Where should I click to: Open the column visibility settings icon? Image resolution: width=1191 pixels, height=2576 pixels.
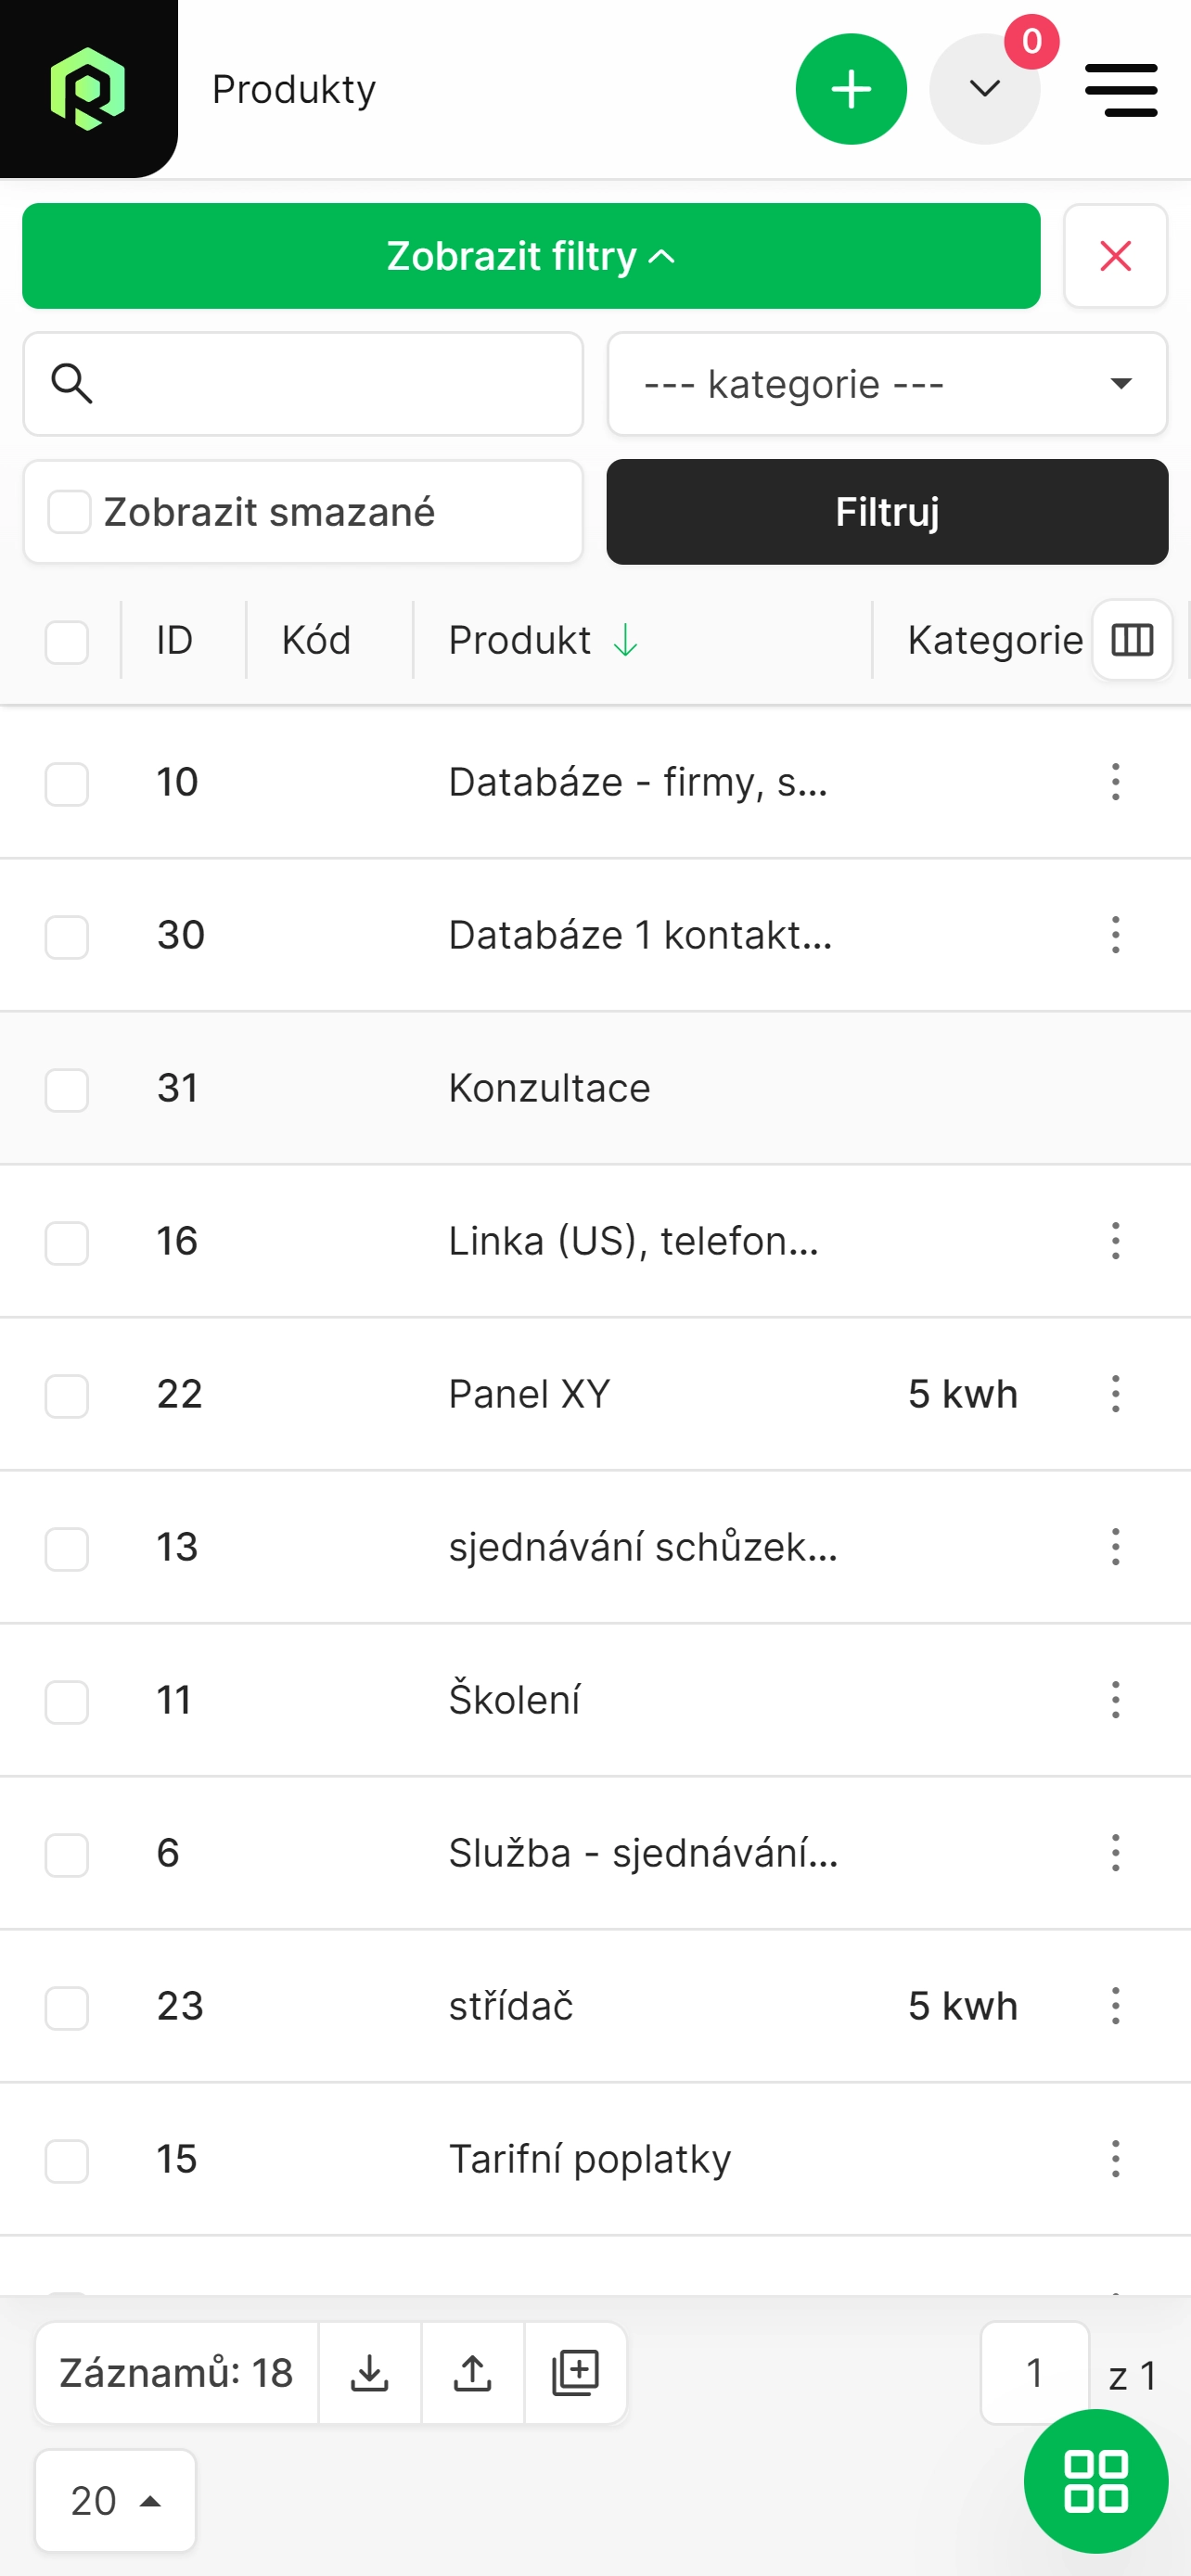(1132, 640)
